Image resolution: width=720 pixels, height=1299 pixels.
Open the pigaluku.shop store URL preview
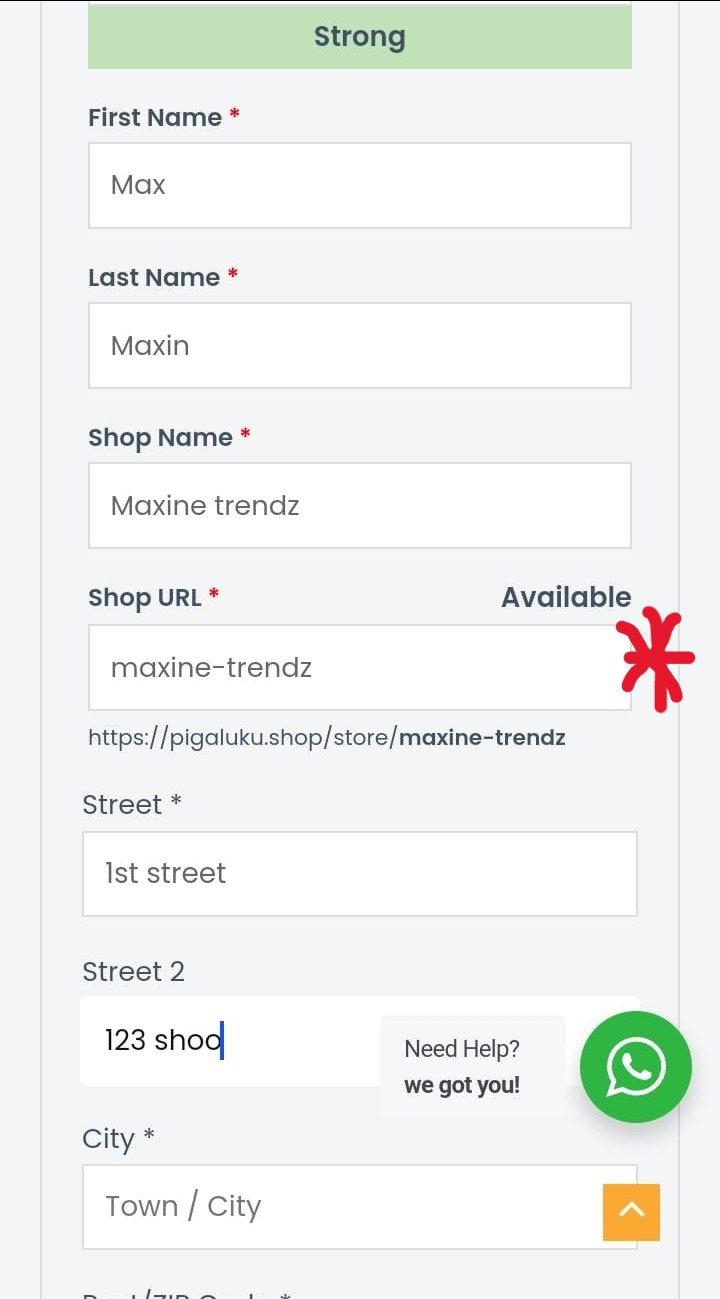[327, 738]
